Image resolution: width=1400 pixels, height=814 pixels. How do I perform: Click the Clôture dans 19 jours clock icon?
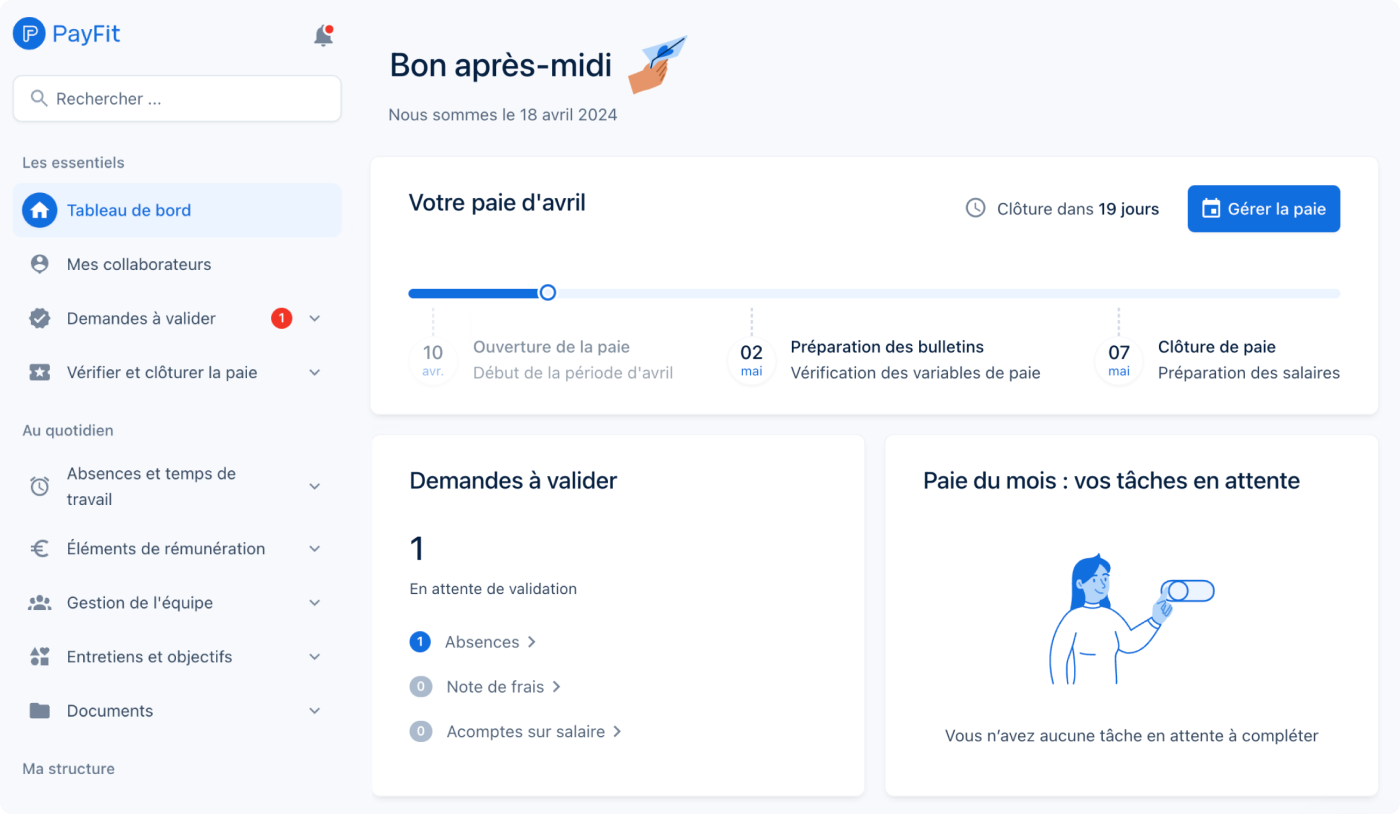[x=974, y=208]
